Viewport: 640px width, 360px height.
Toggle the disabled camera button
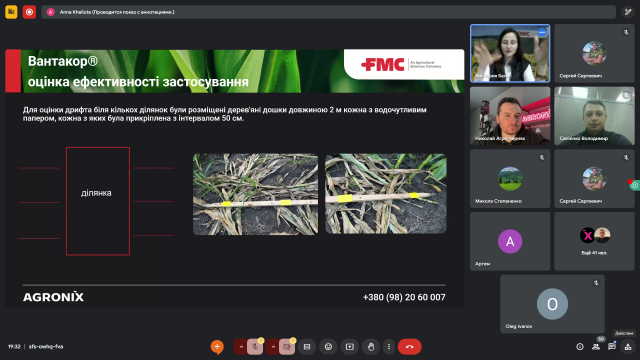click(287, 347)
